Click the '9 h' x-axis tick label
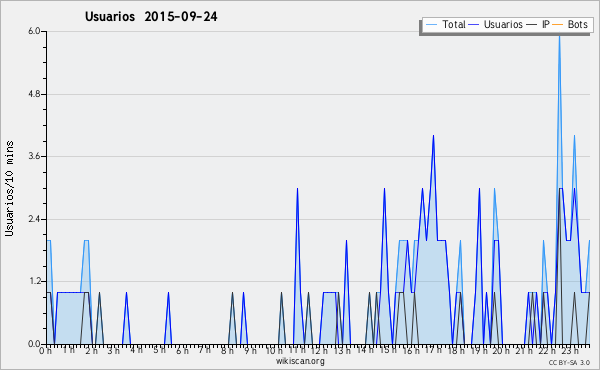Screen dimensions: 600x370 pos(250,350)
